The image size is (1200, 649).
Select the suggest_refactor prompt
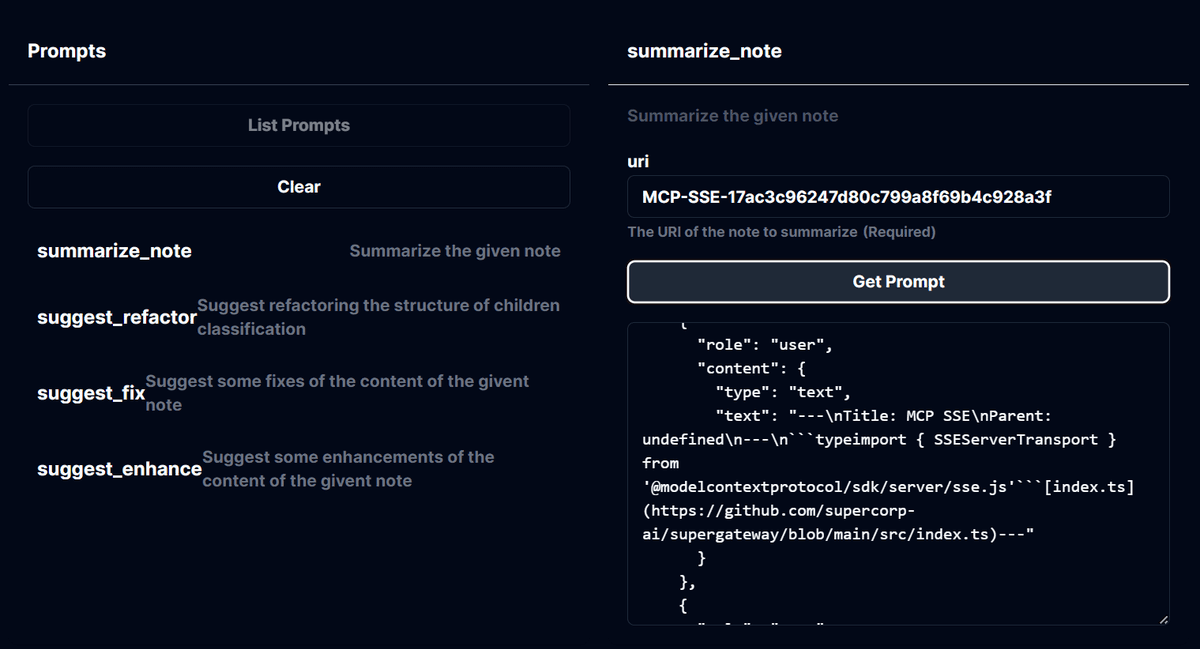click(x=298, y=317)
